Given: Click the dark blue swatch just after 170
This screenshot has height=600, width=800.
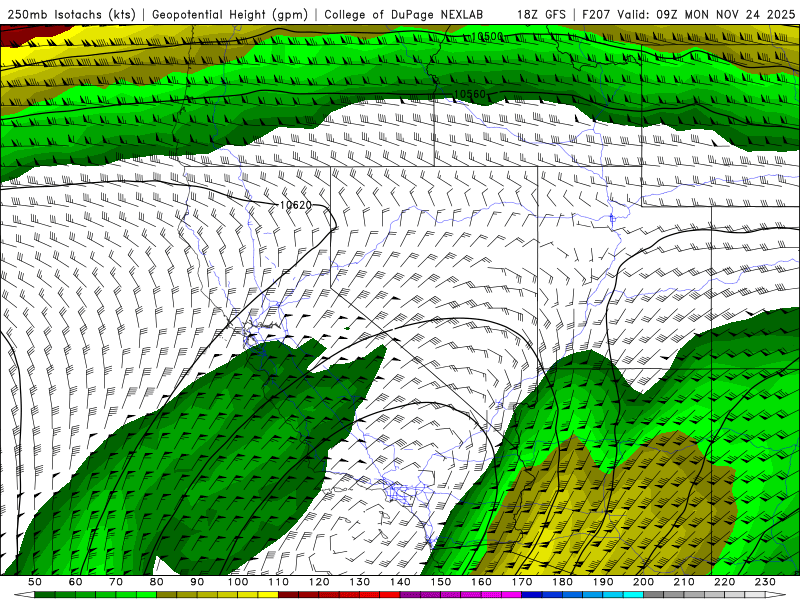Looking at the screenshot, I should pyautogui.click(x=532, y=595).
